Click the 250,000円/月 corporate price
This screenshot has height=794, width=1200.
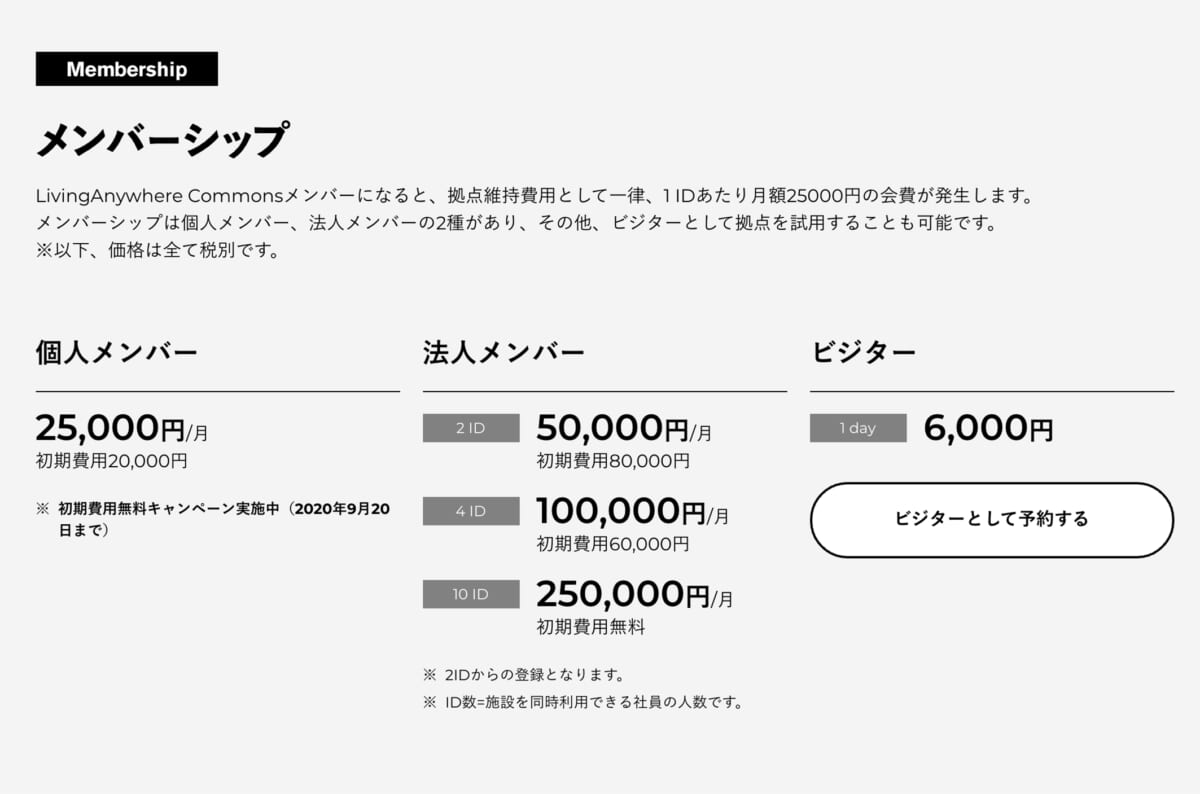pyautogui.click(x=634, y=595)
